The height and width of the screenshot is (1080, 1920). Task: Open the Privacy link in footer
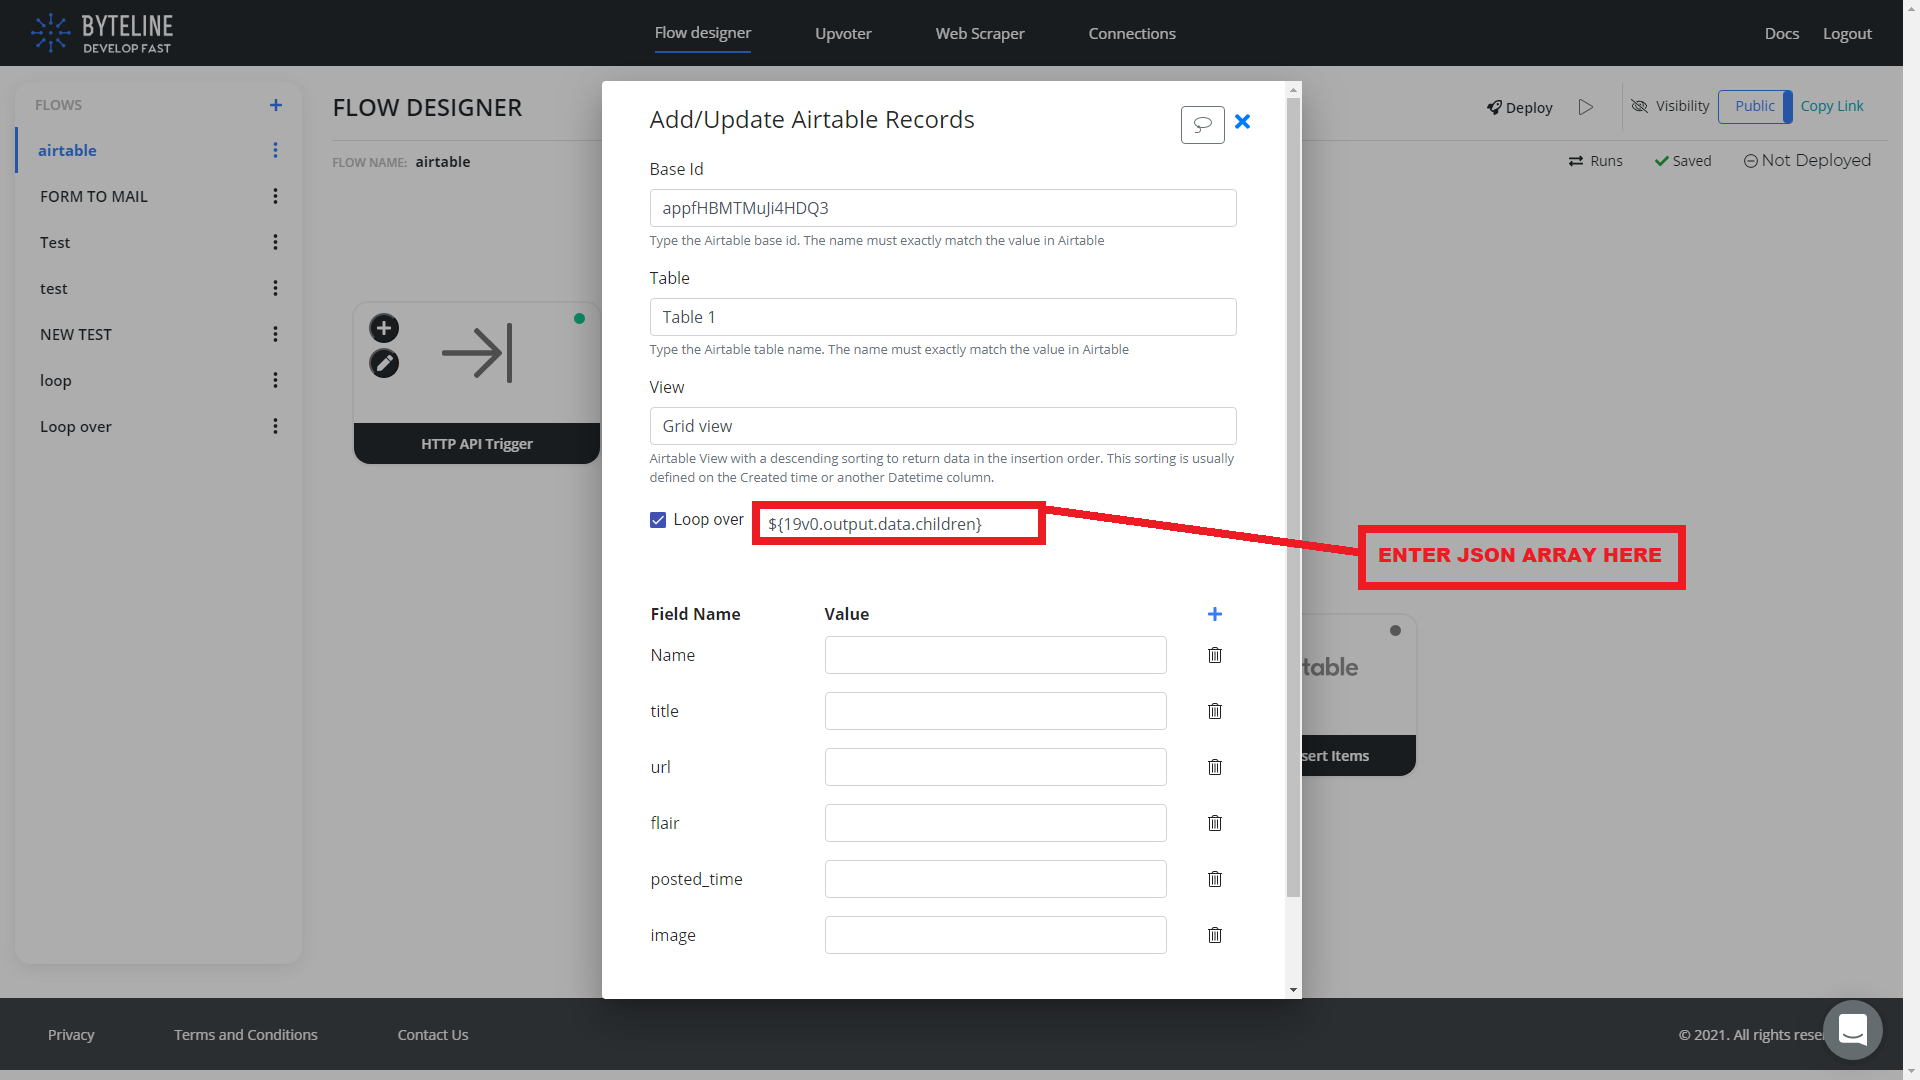click(x=71, y=1034)
